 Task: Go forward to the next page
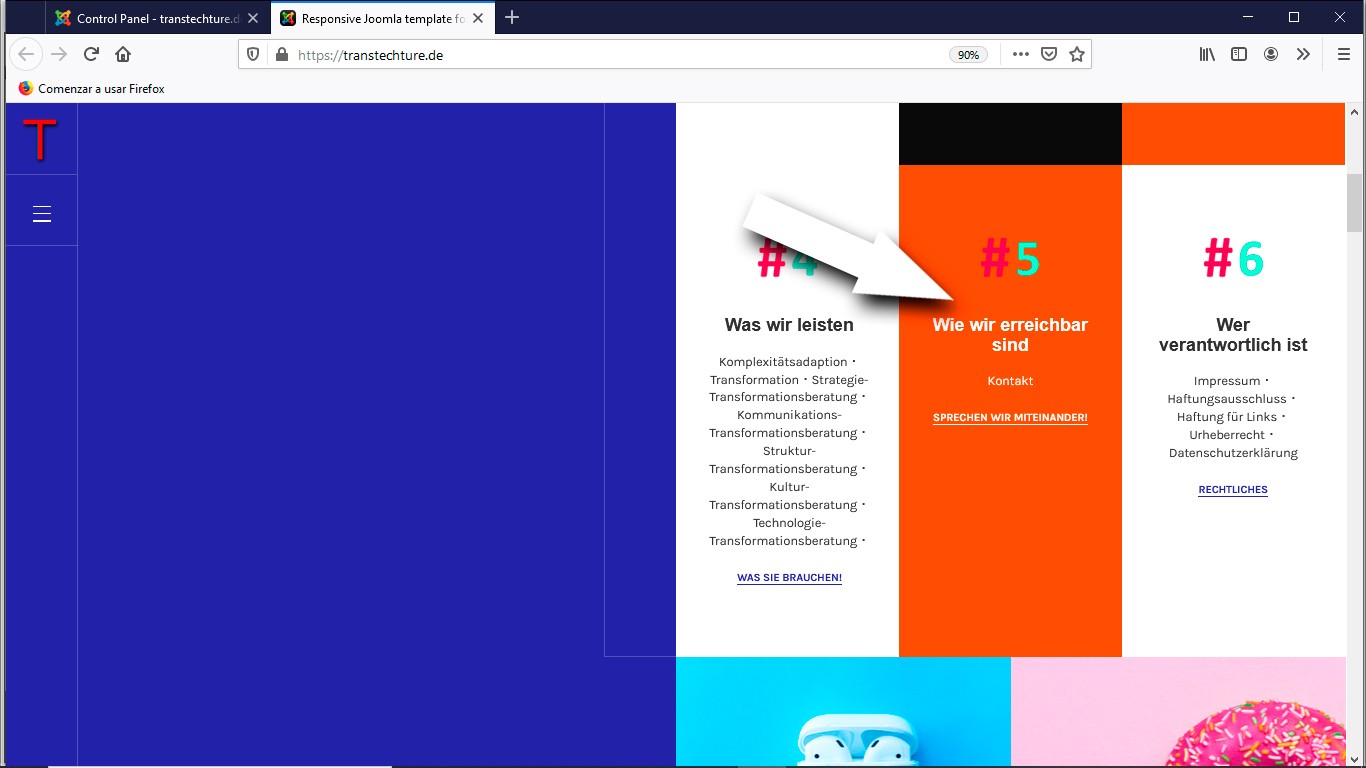59,54
